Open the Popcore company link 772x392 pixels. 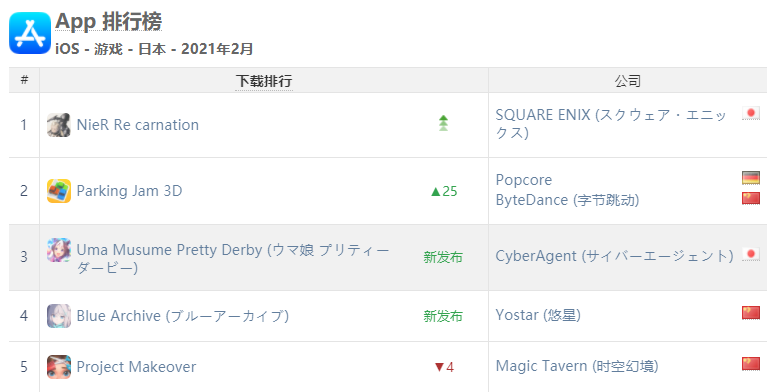point(524,180)
